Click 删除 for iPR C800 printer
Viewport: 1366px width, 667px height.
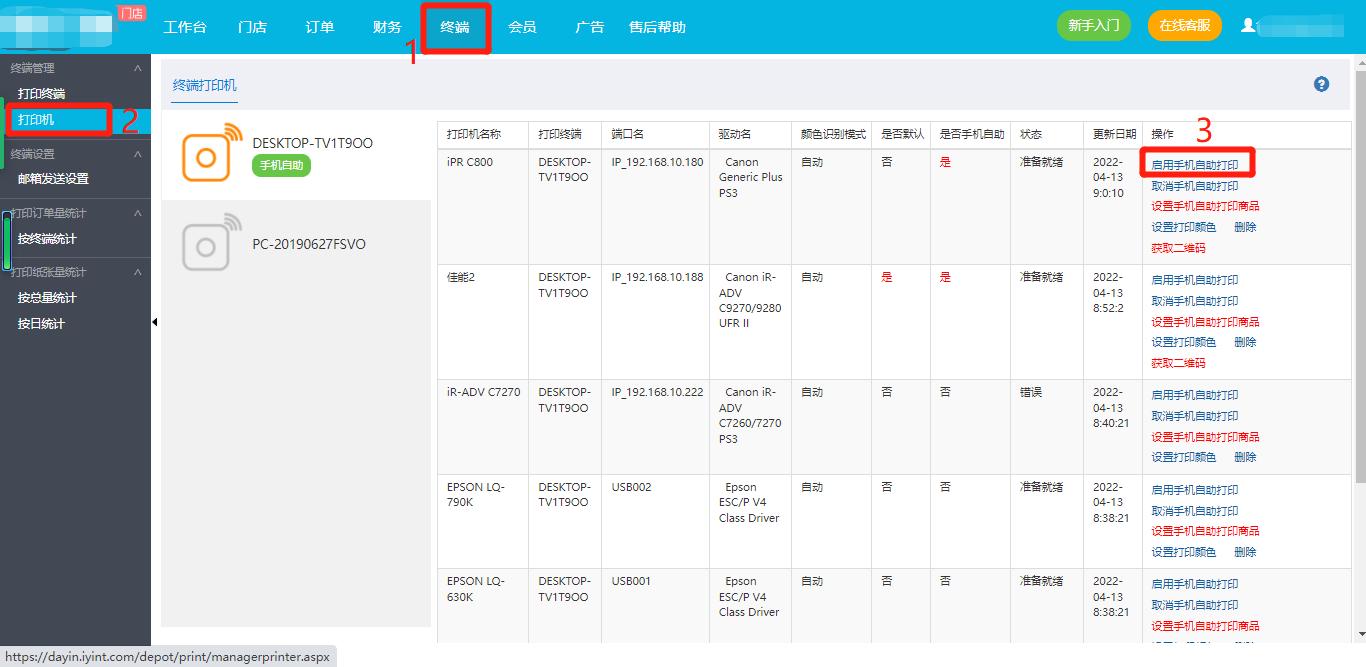1245,227
